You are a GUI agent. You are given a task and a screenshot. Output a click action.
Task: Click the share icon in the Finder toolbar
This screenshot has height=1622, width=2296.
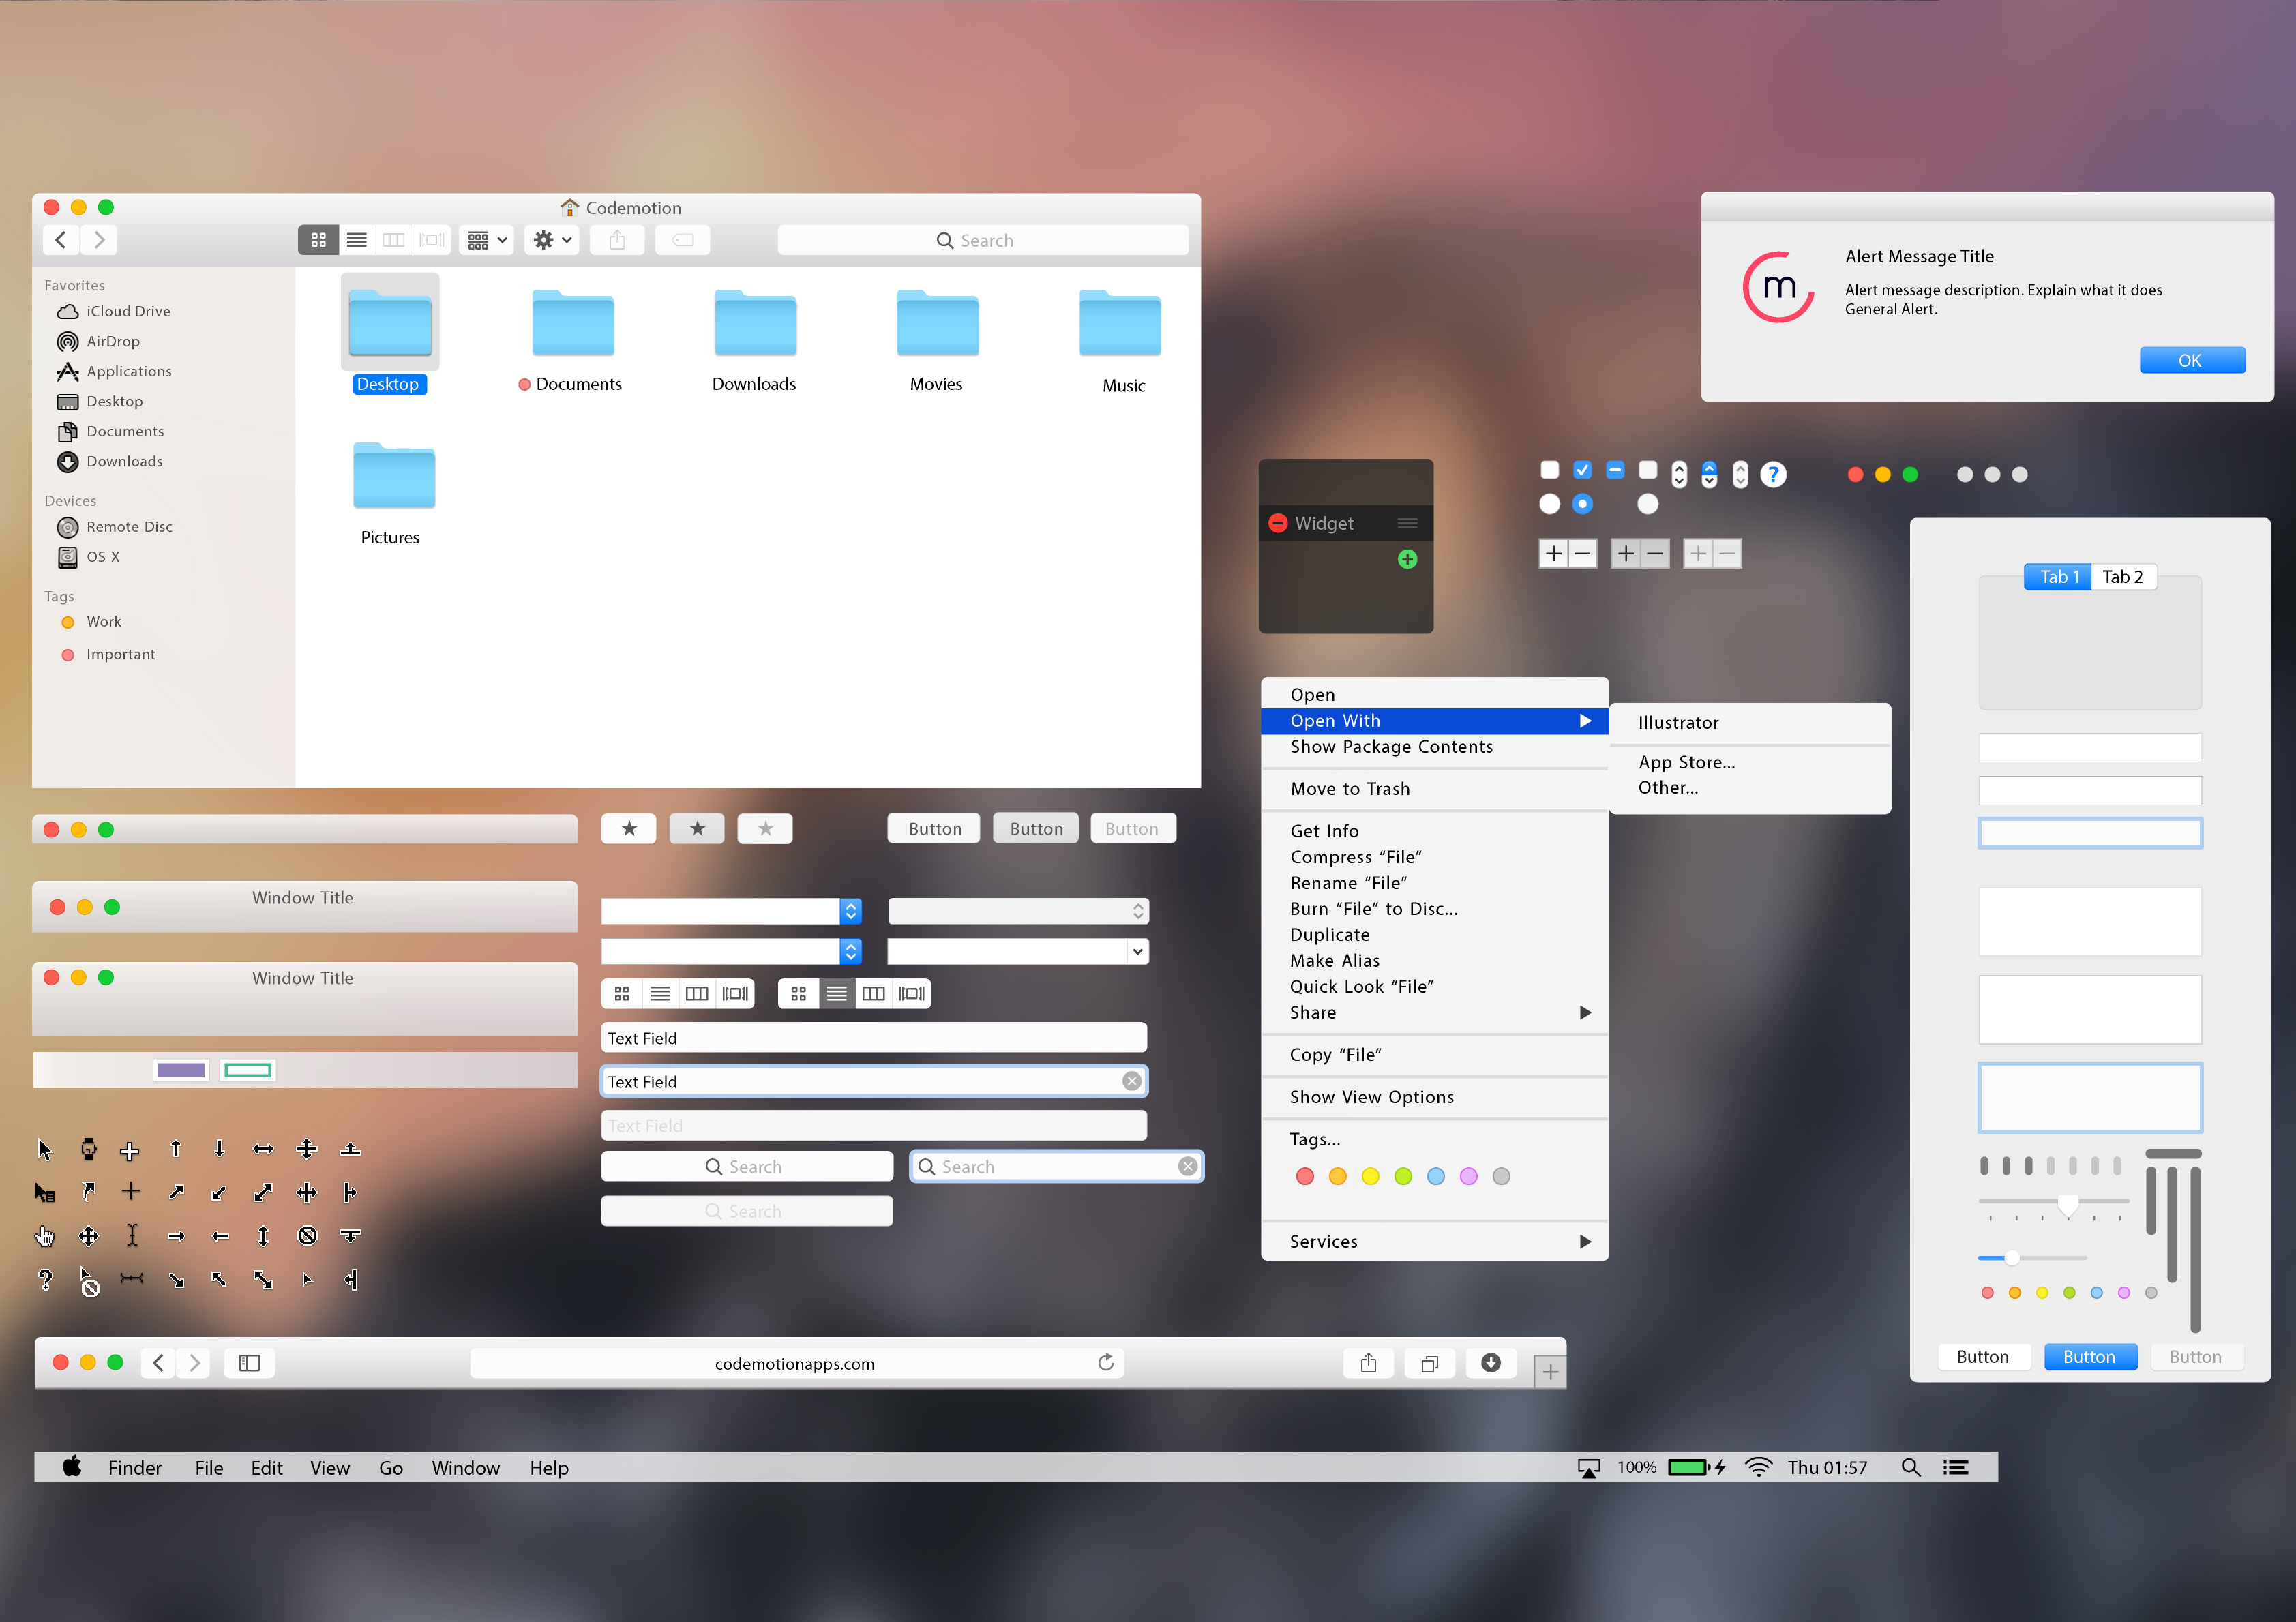click(617, 240)
